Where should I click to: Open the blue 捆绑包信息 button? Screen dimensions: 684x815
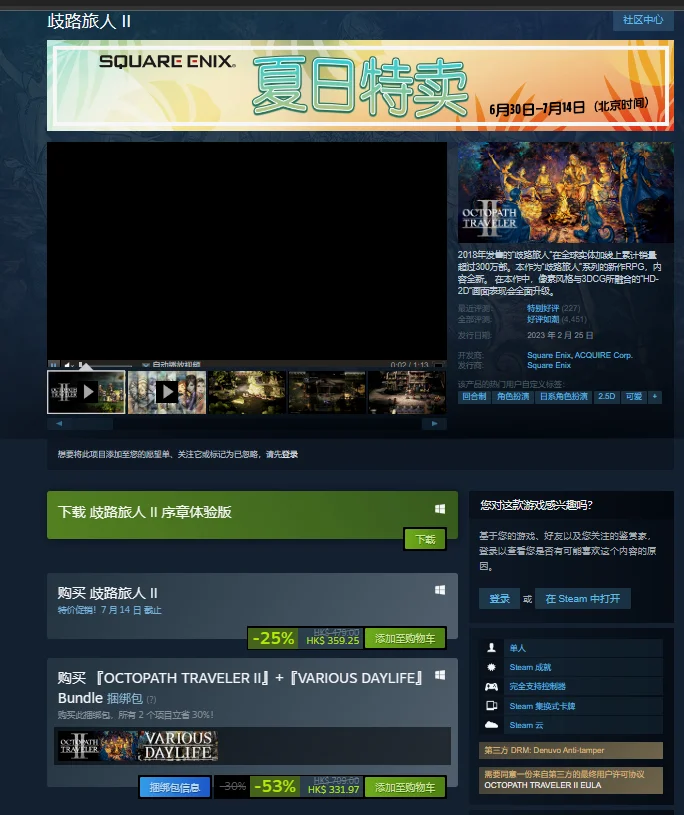coord(175,787)
